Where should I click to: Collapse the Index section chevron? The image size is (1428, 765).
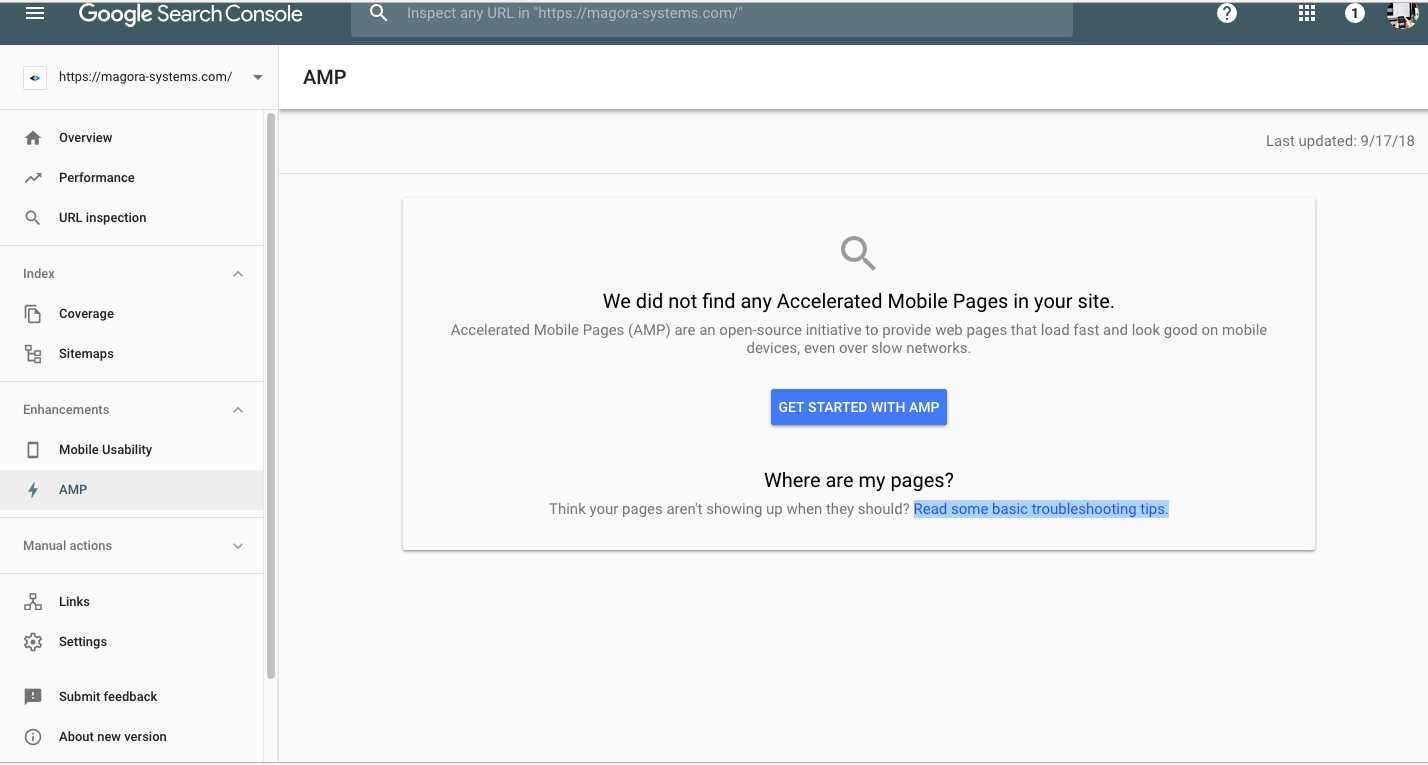238,274
